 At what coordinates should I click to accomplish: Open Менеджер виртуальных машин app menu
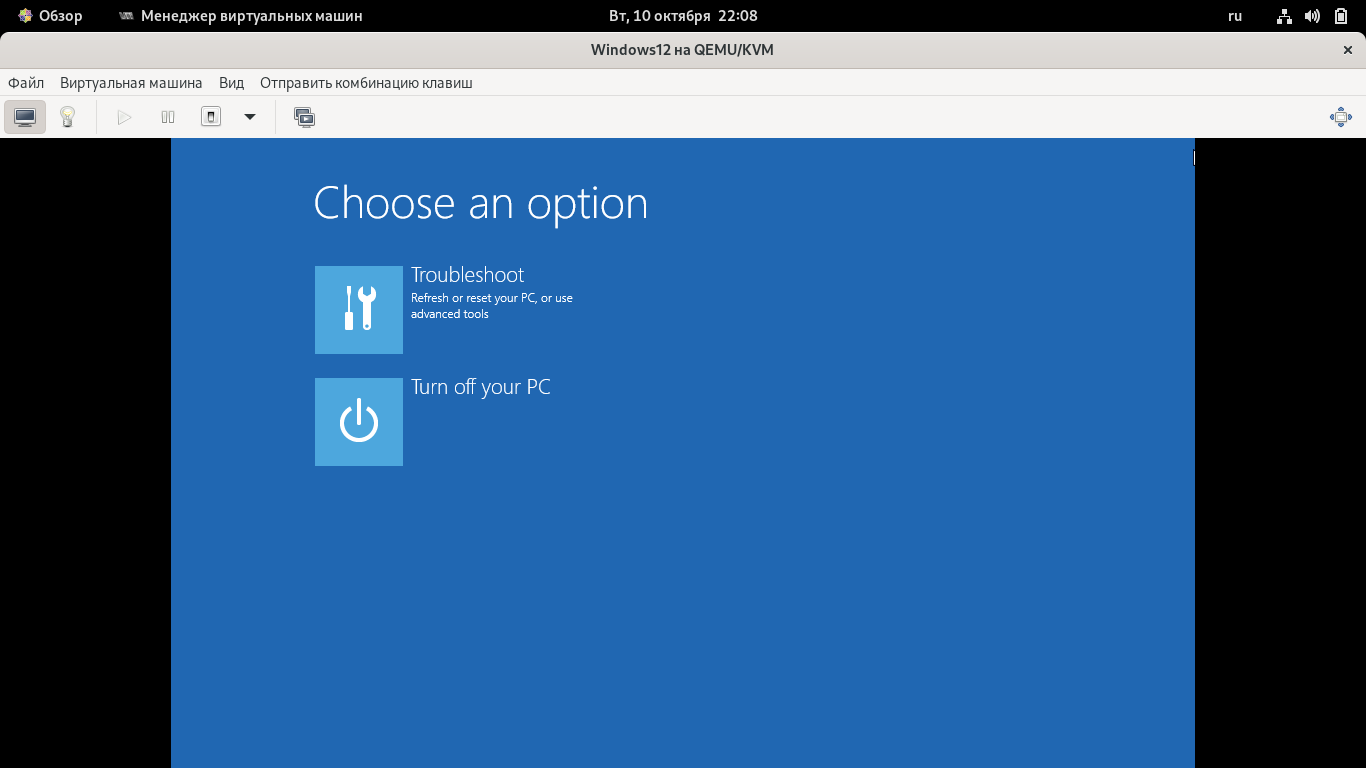(x=240, y=16)
